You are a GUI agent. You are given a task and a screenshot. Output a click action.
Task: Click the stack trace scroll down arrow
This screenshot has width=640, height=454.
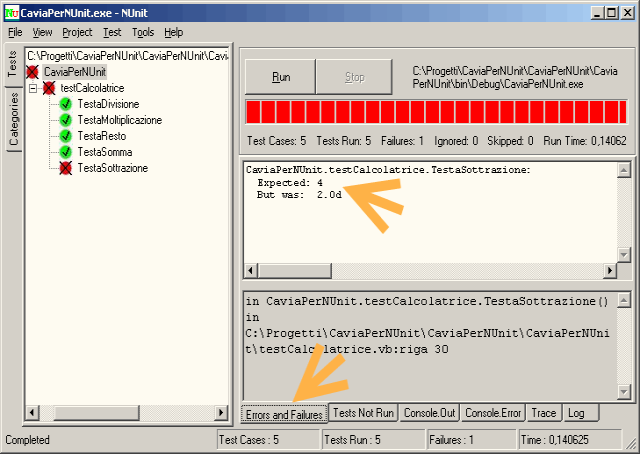pyautogui.click(x=624, y=392)
